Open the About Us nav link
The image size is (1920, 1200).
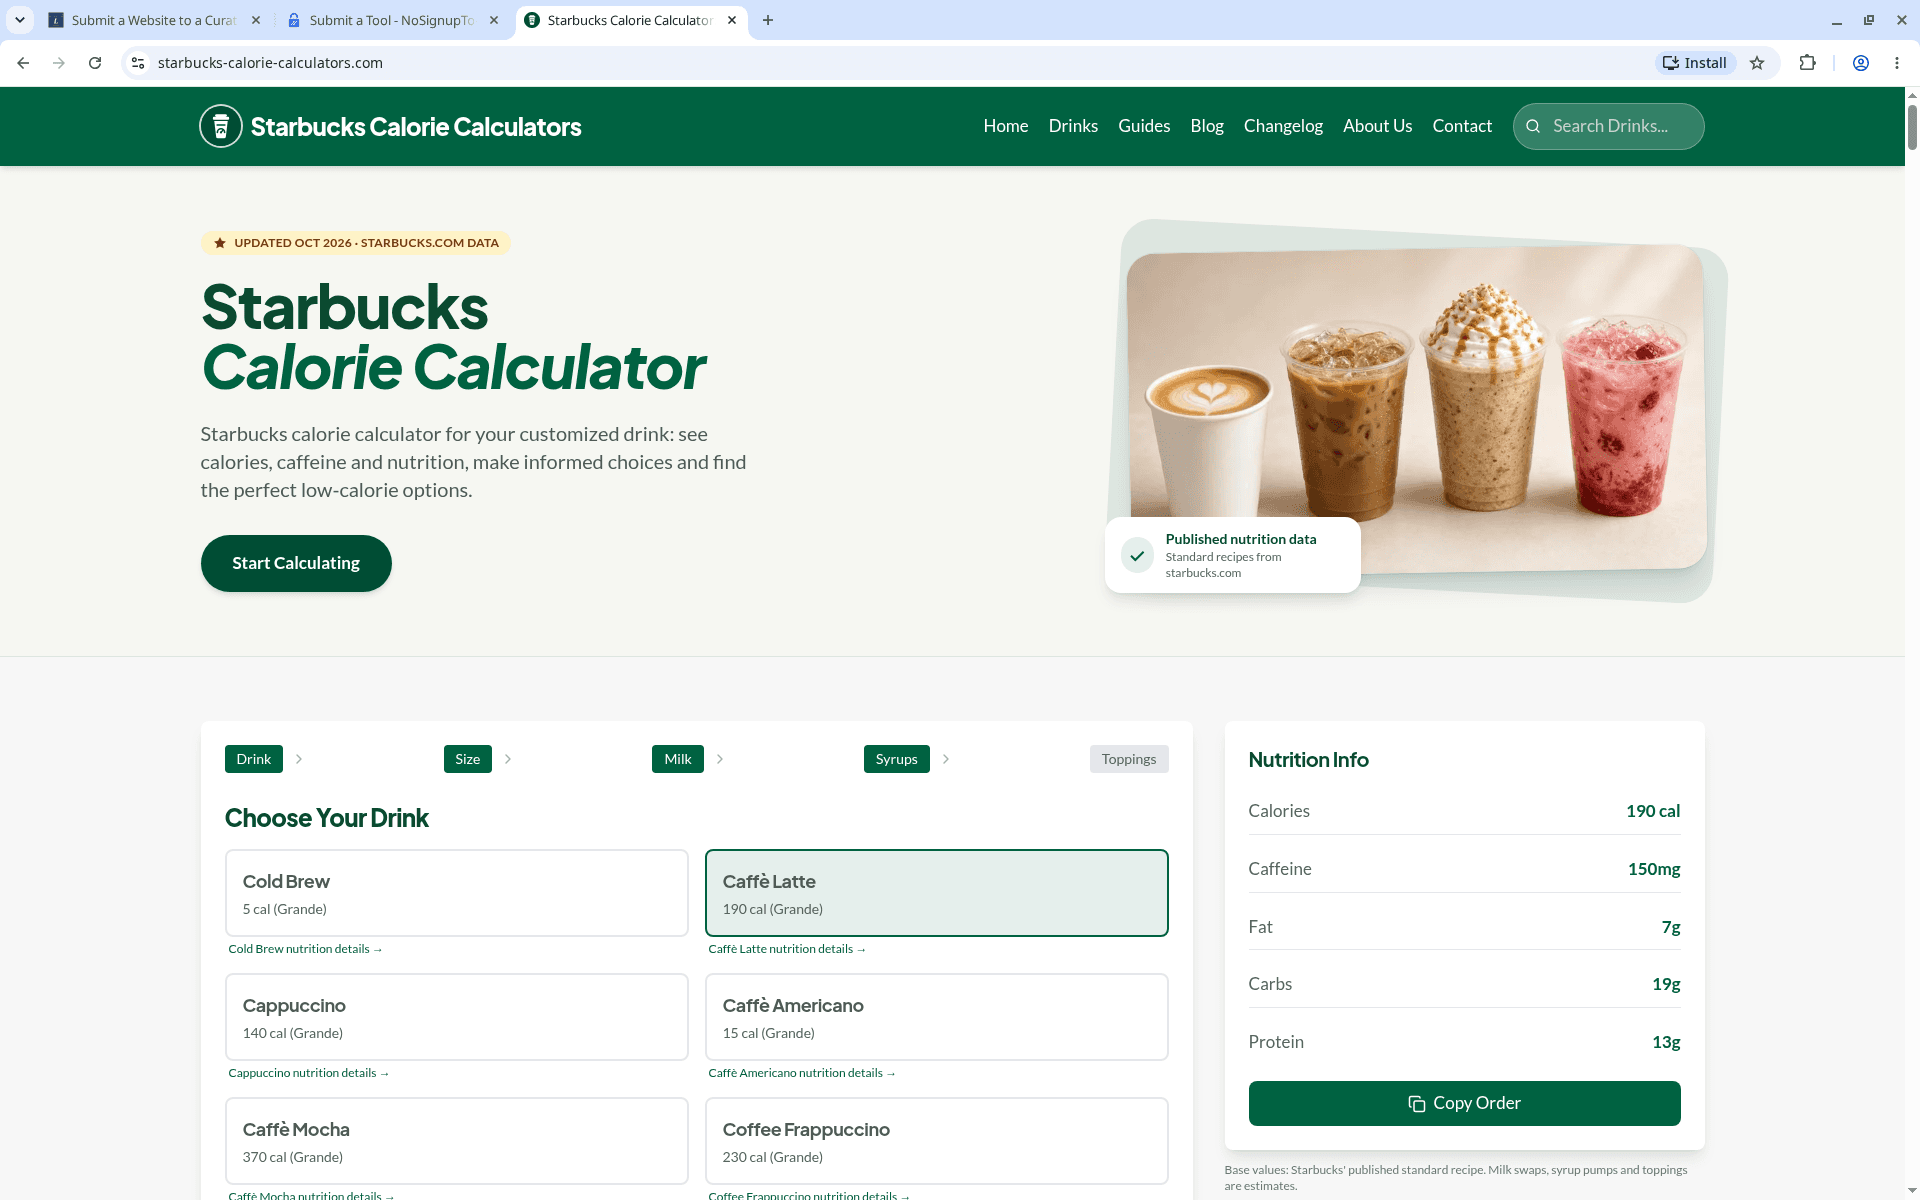pyautogui.click(x=1377, y=126)
